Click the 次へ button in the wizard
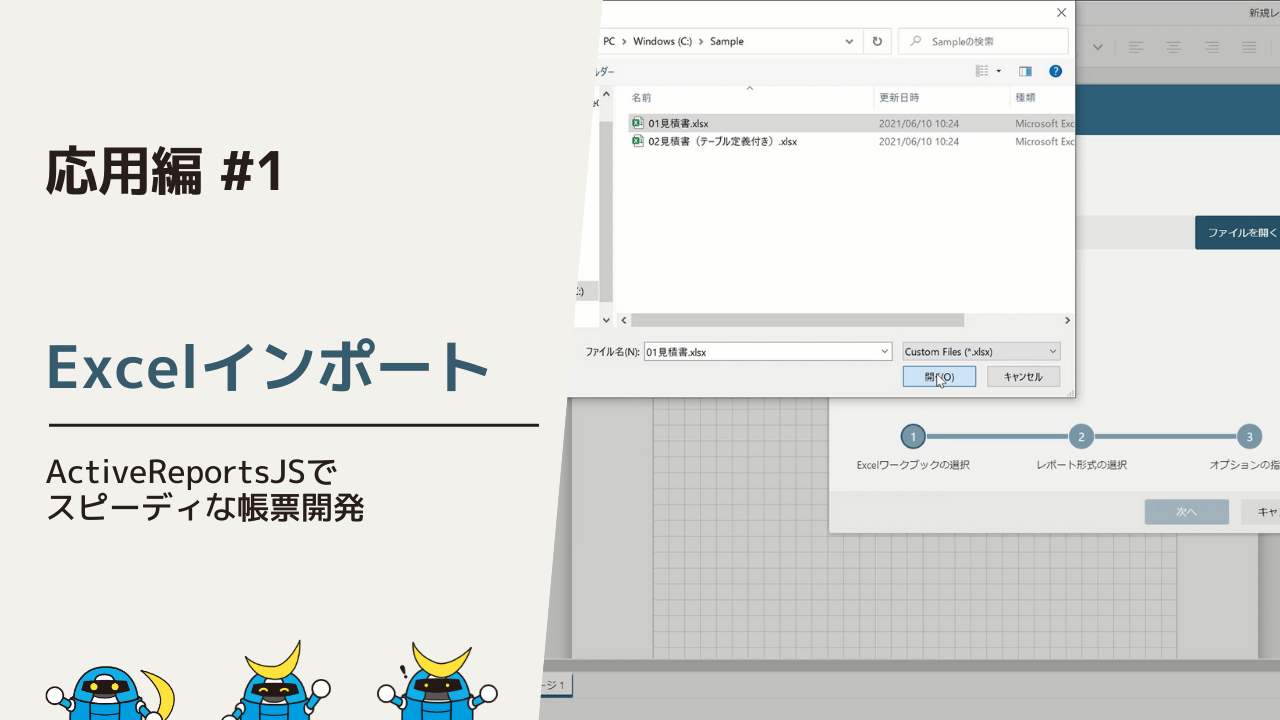The height and width of the screenshot is (720, 1280). click(x=1187, y=511)
